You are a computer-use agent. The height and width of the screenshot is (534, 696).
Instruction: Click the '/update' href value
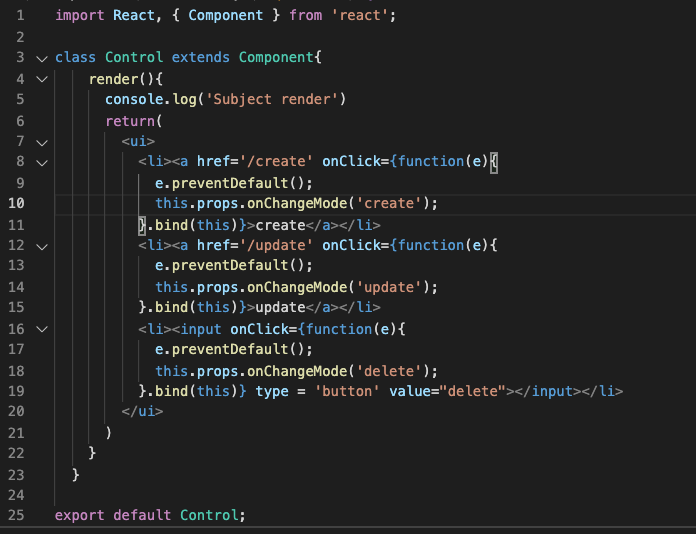276,245
